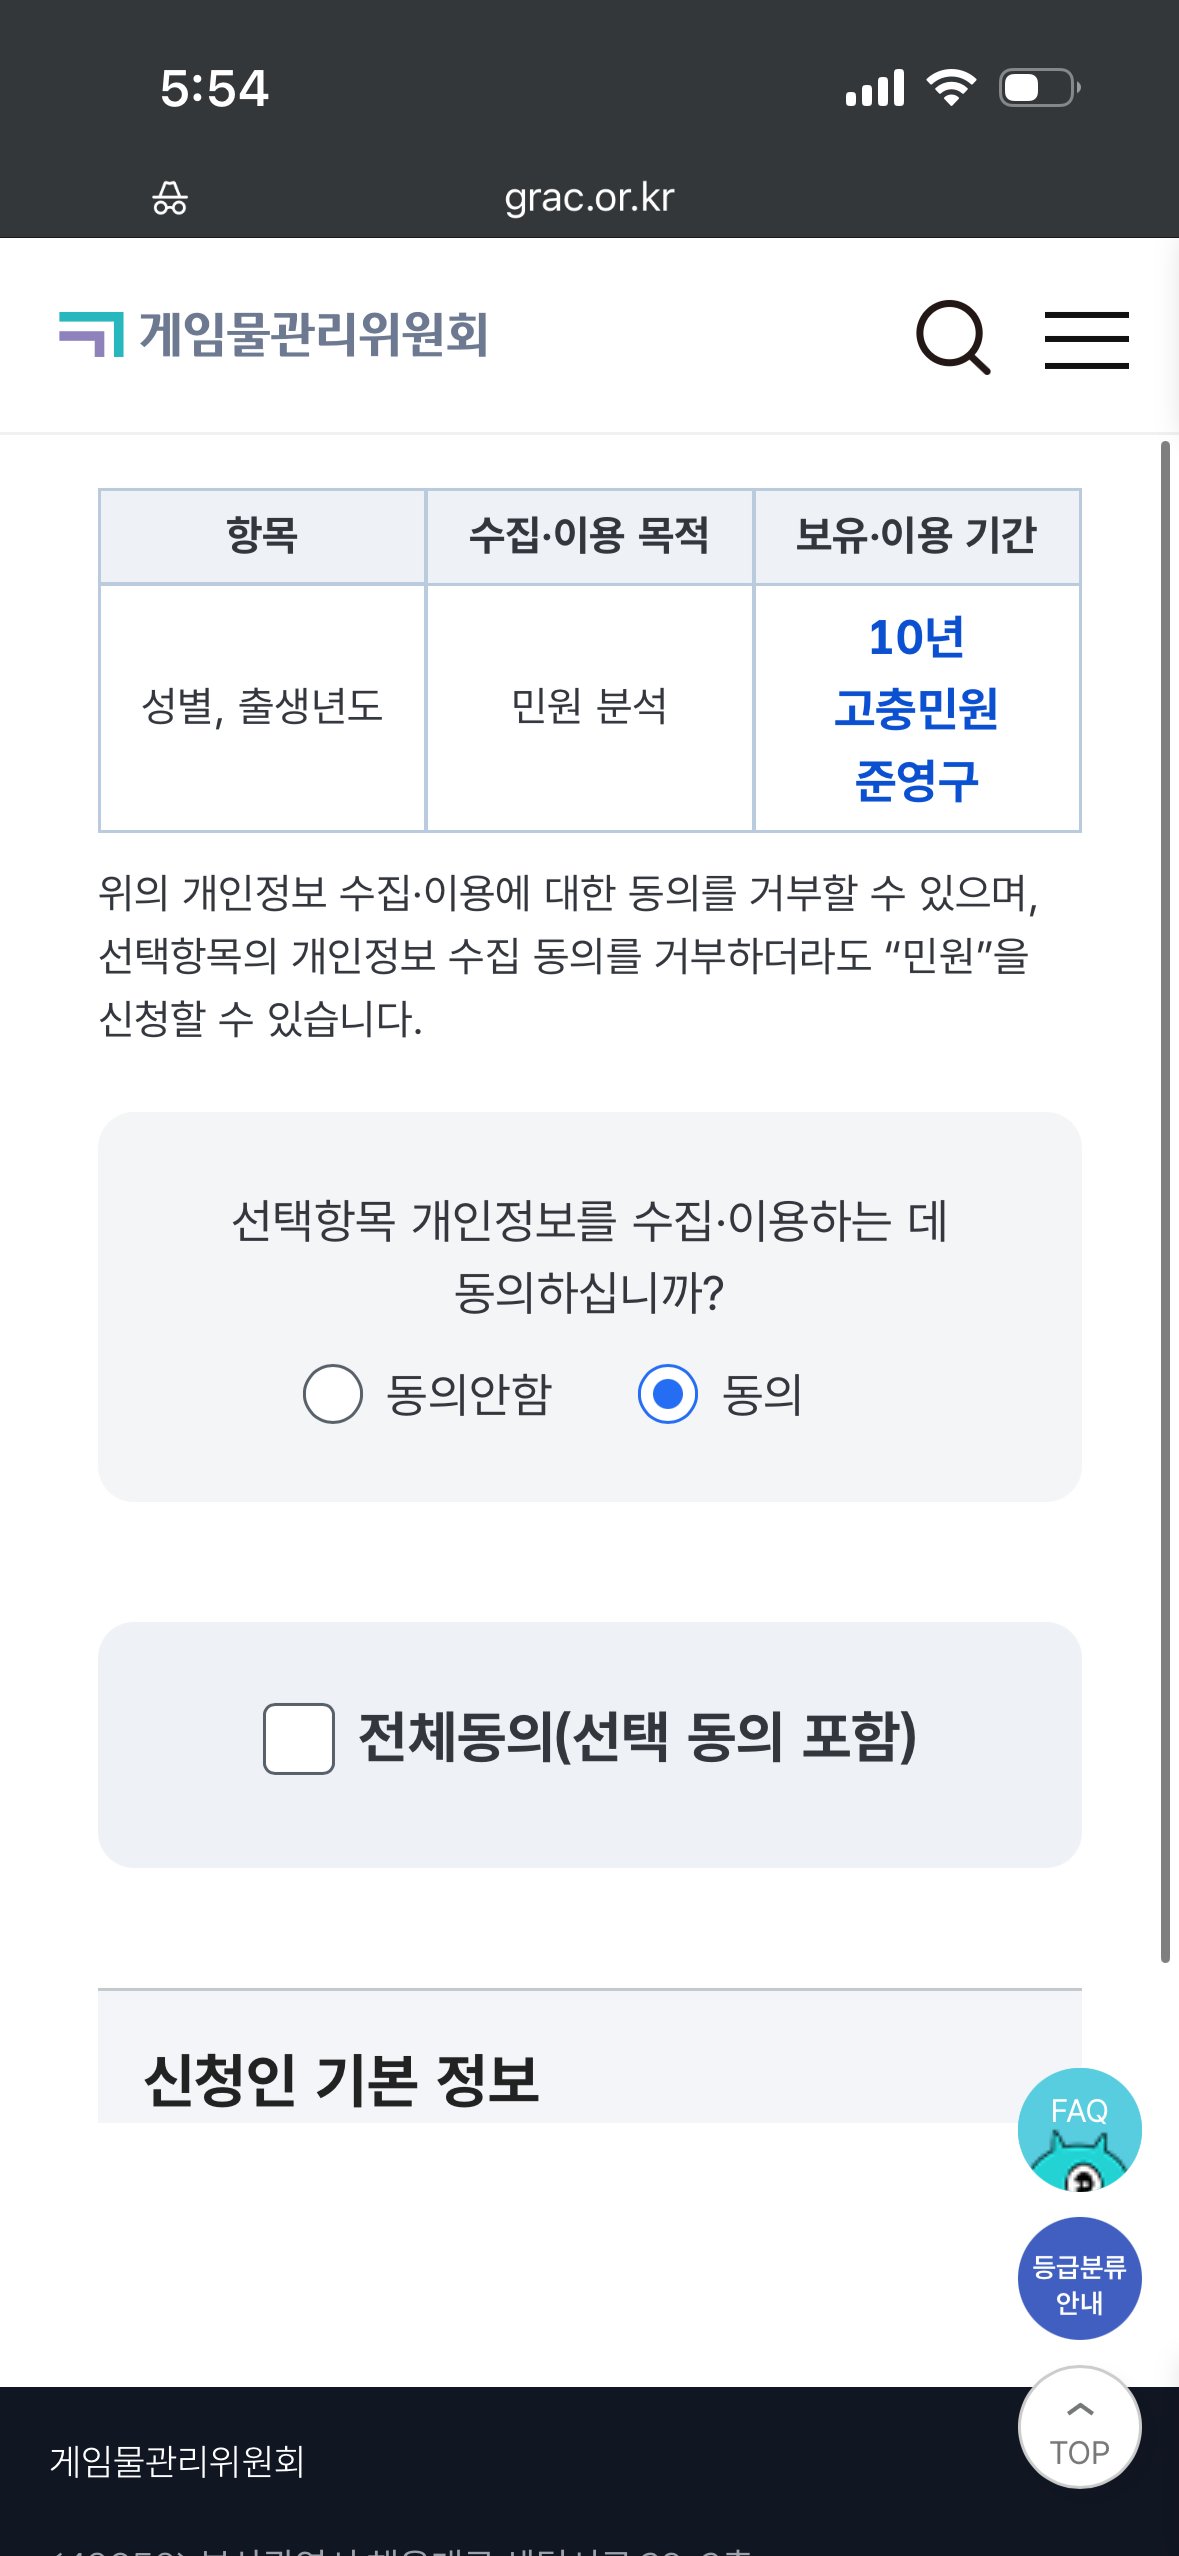Image resolution: width=1179 pixels, height=2556 pixels.
Task: Tap the private browsing incognito icon
Action: click(x=170, y=198)
